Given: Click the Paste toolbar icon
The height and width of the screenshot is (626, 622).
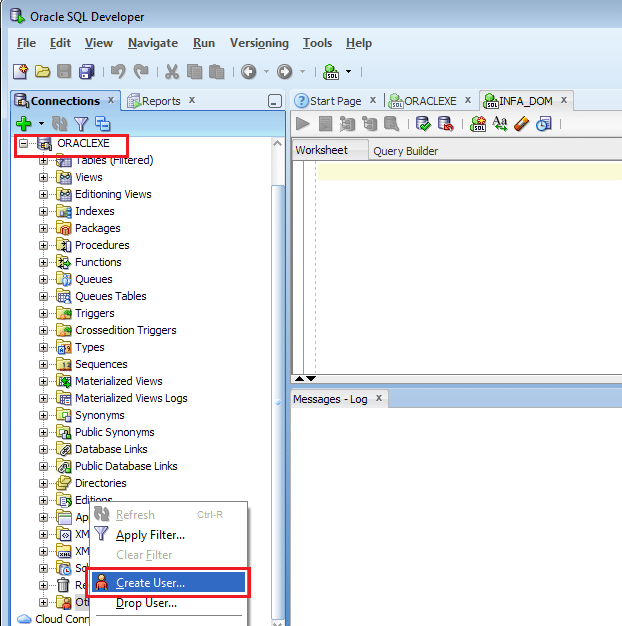Looking at the screenshot, I should pos(216,72).
